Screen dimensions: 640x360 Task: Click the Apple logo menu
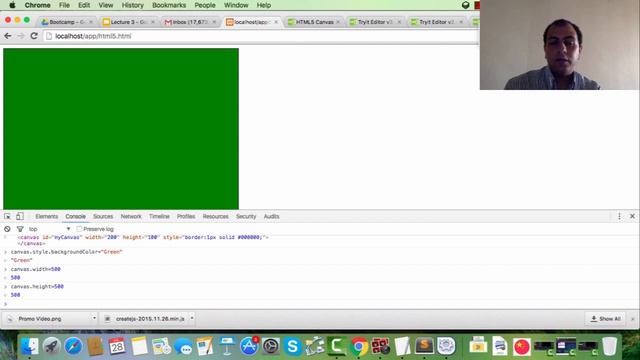click(12, 5)
